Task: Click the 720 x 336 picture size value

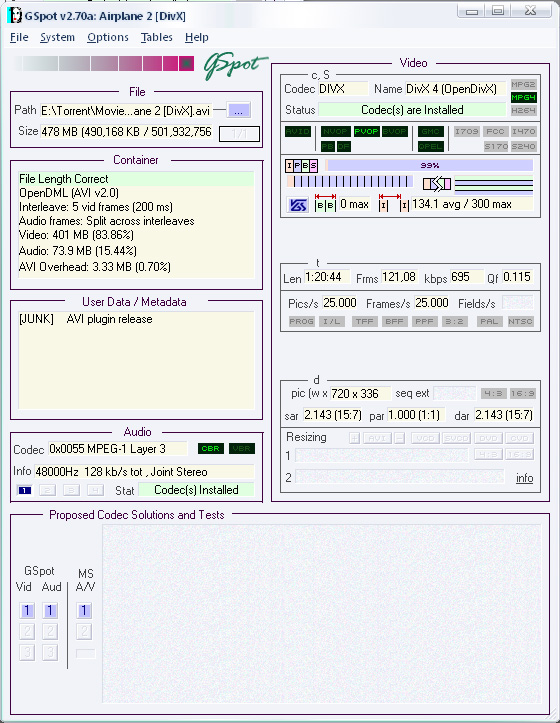Action: click(360, 393)
